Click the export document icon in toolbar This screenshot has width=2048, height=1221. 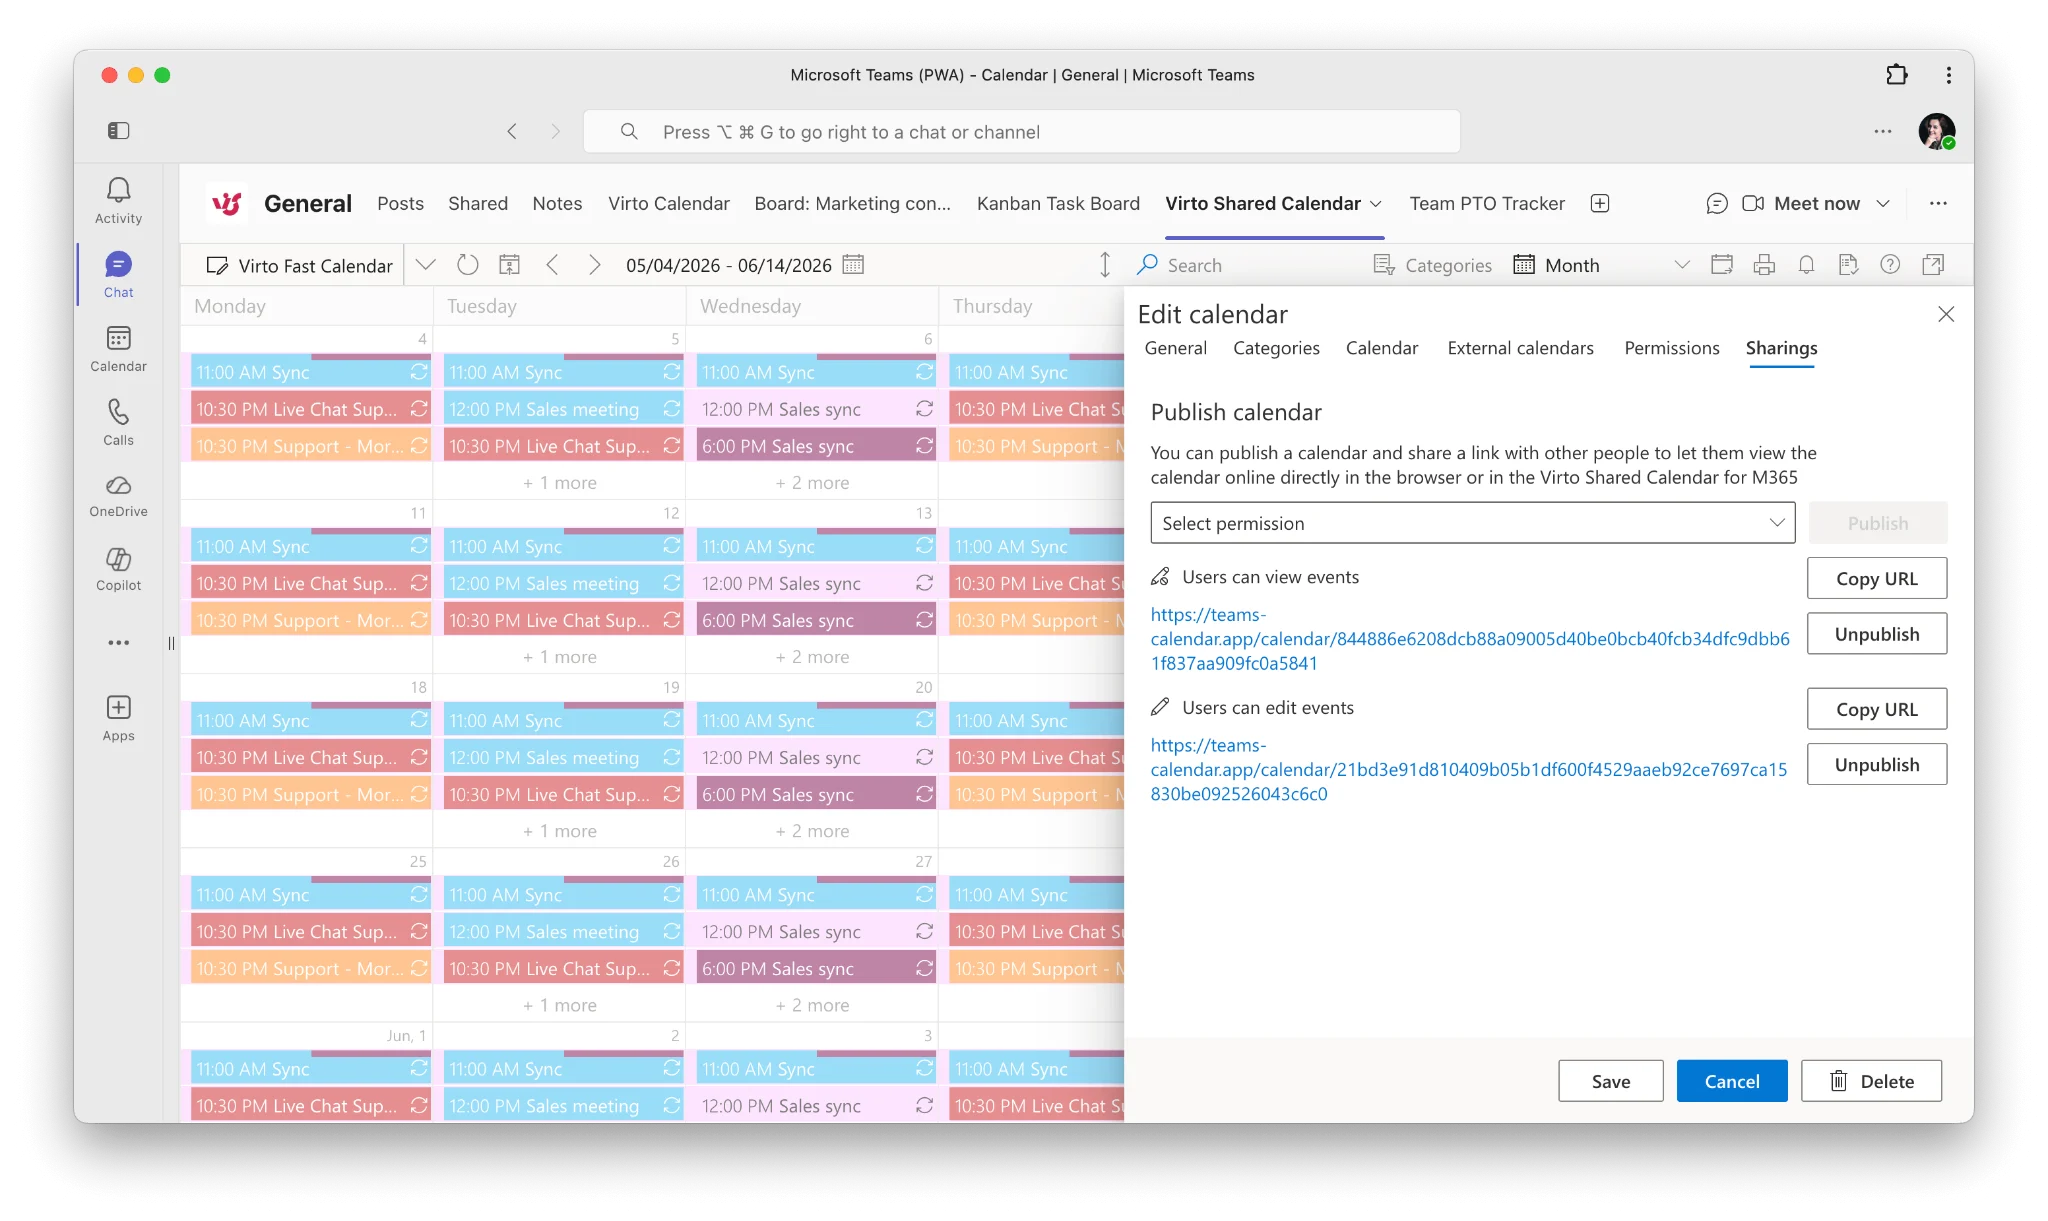tap(1848, 265)
